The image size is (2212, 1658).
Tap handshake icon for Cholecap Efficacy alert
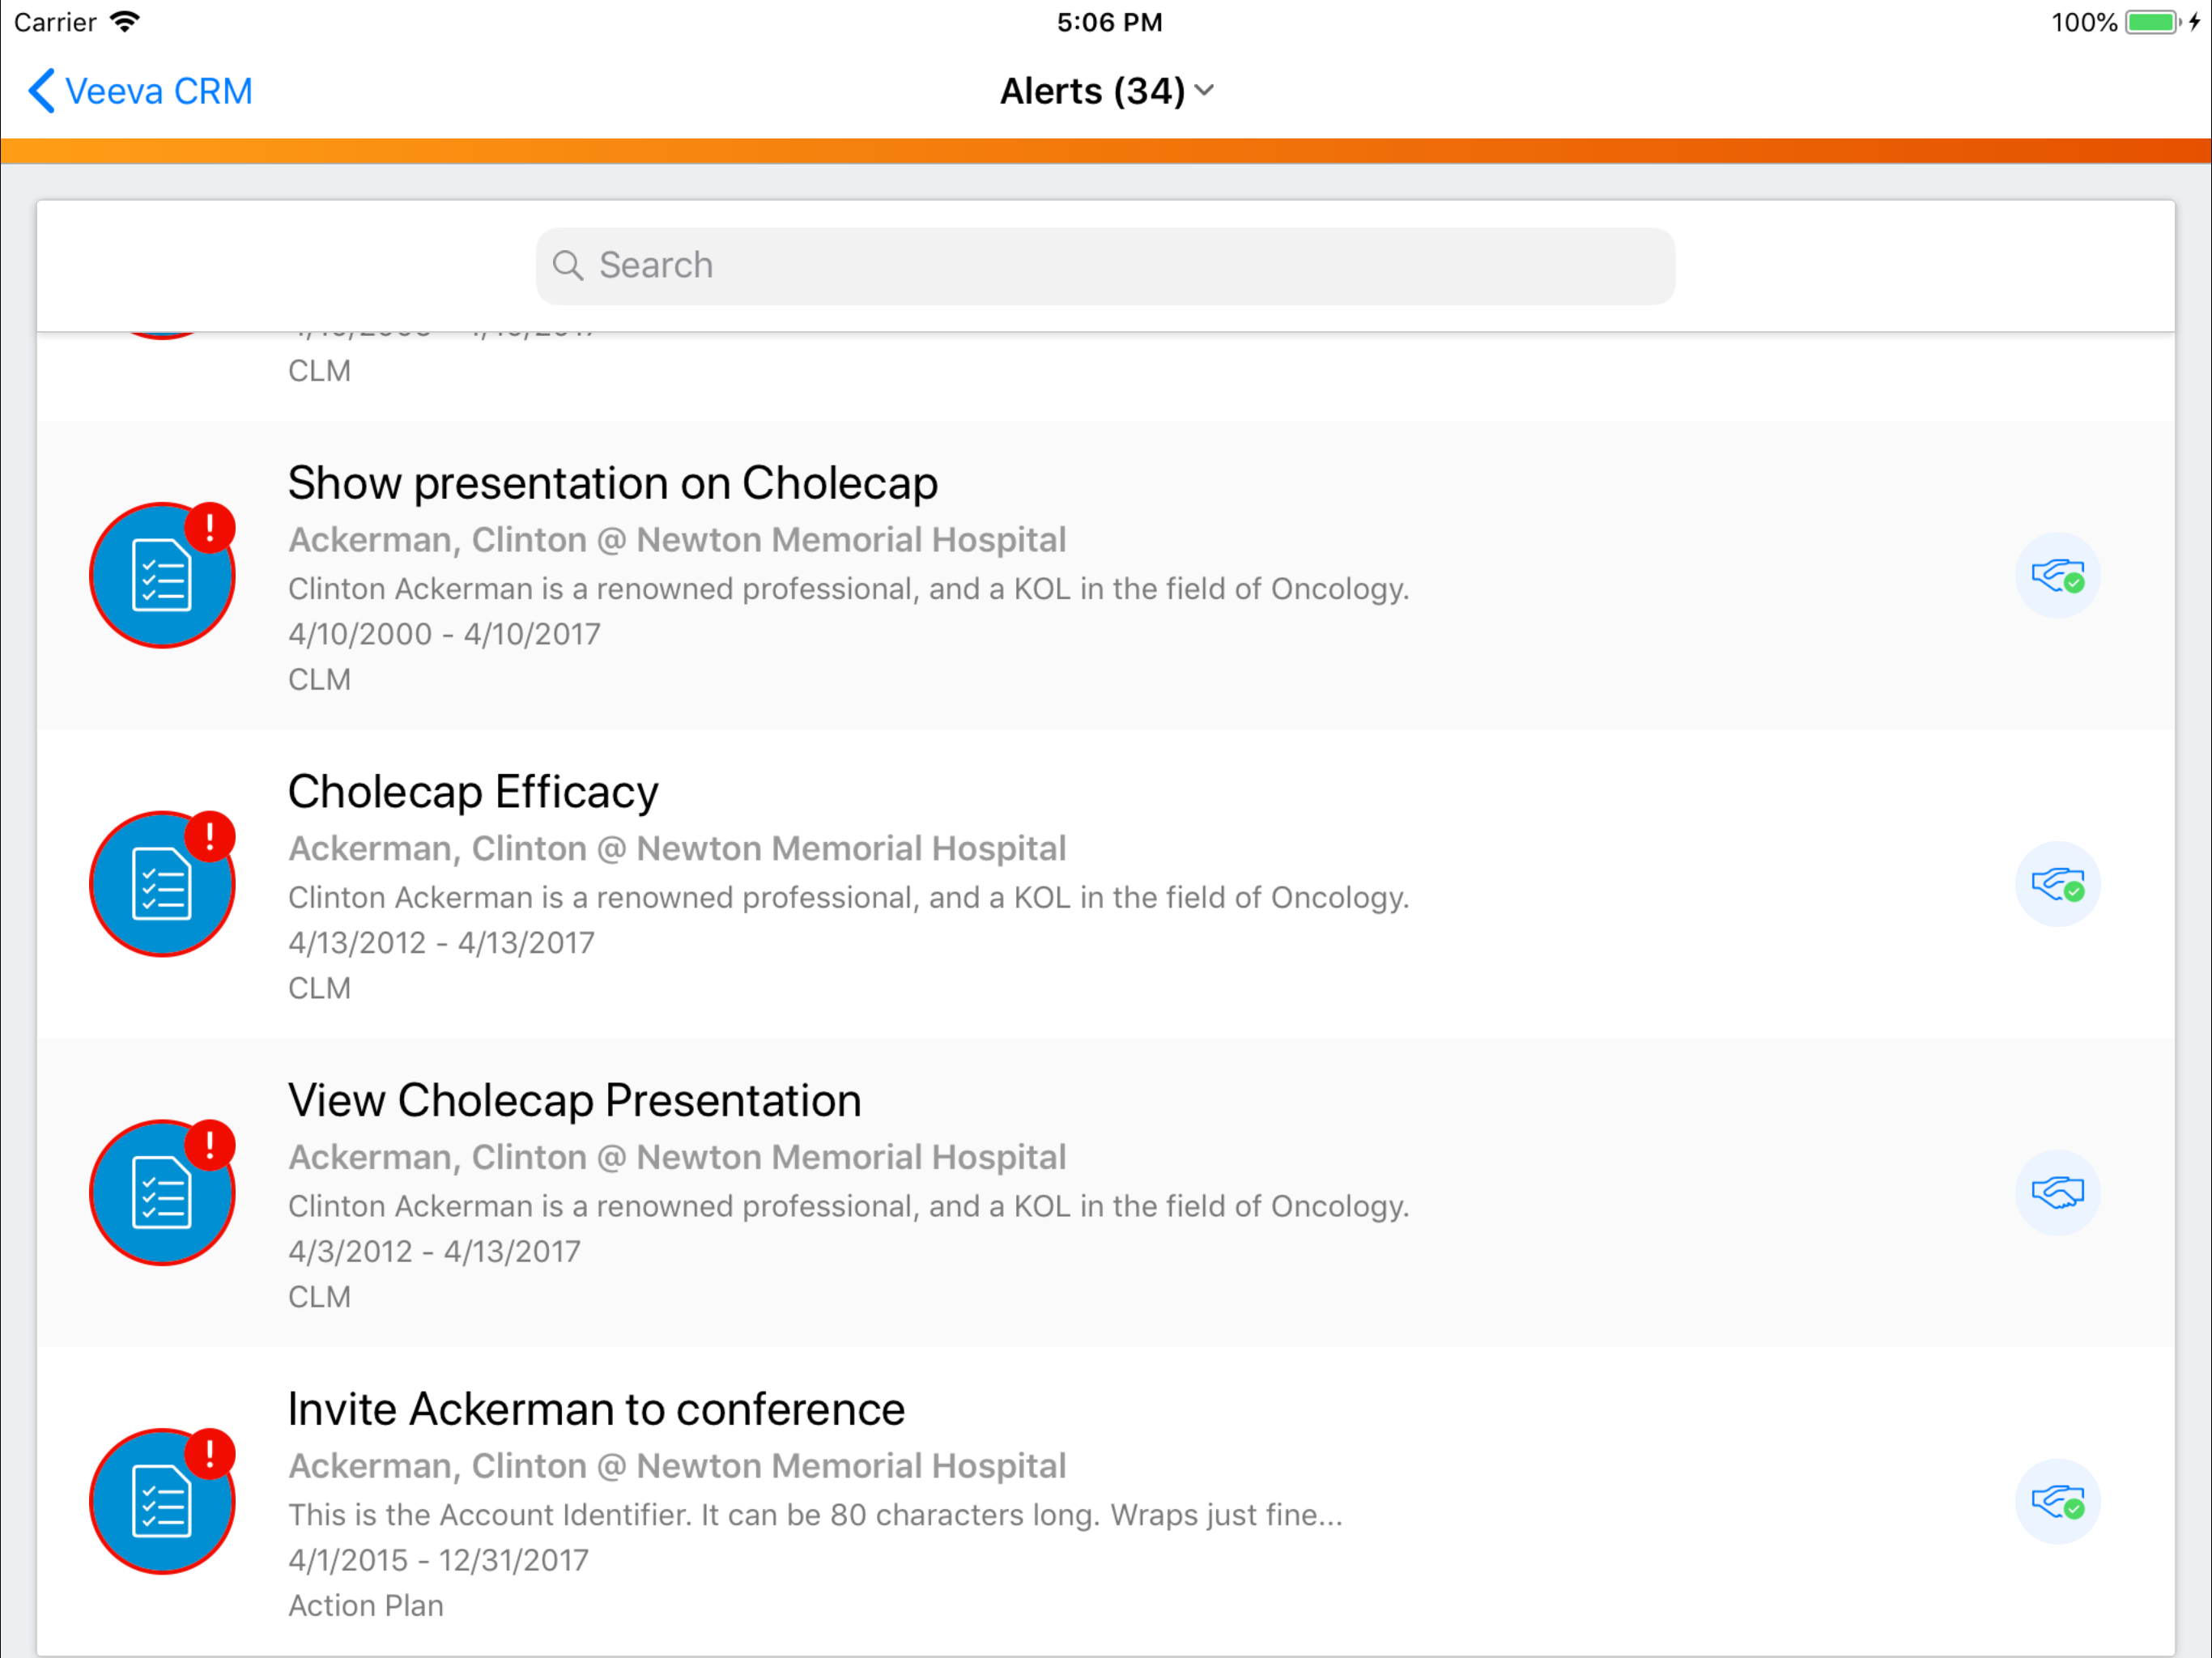point(2056,884)
